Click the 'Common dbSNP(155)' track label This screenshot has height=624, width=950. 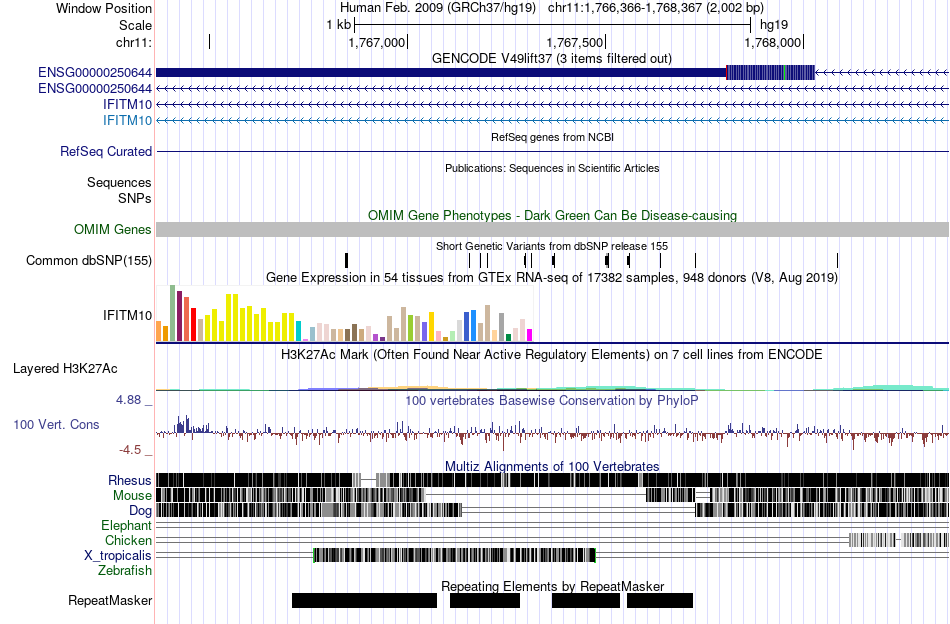pyautogui.click(x=89, y=261)
